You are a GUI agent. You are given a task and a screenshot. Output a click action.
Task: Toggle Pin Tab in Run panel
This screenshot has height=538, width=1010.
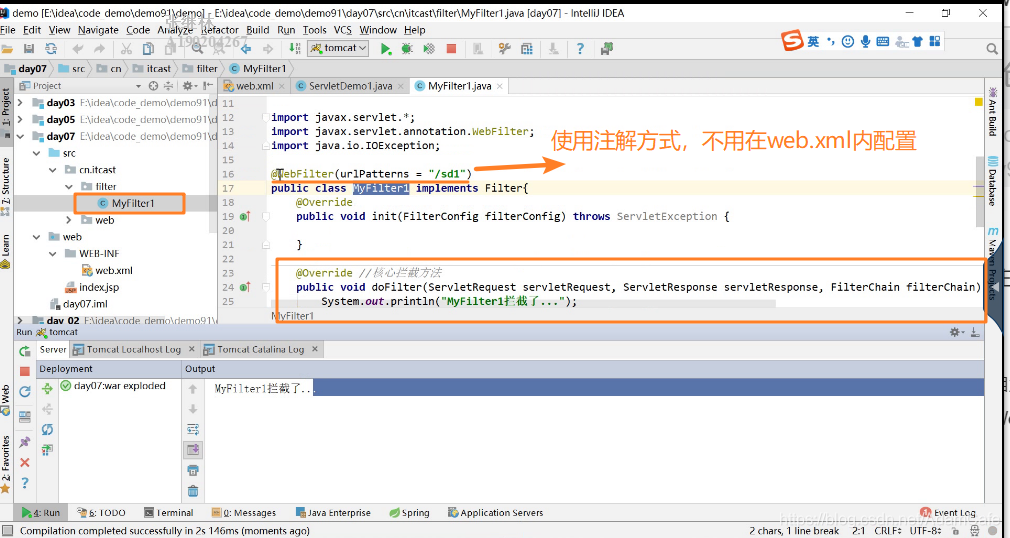(24, 442)
